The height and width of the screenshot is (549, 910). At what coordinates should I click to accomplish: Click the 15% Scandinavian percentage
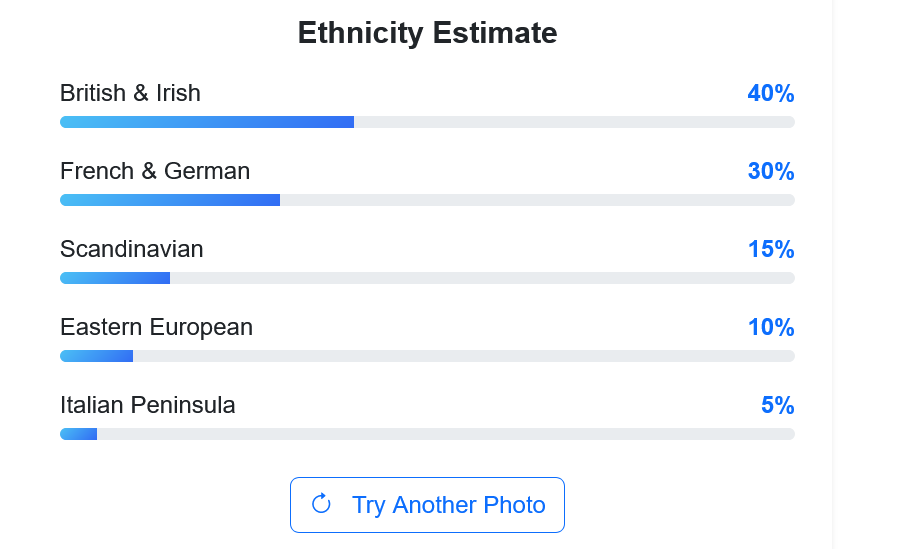[770, 249]
